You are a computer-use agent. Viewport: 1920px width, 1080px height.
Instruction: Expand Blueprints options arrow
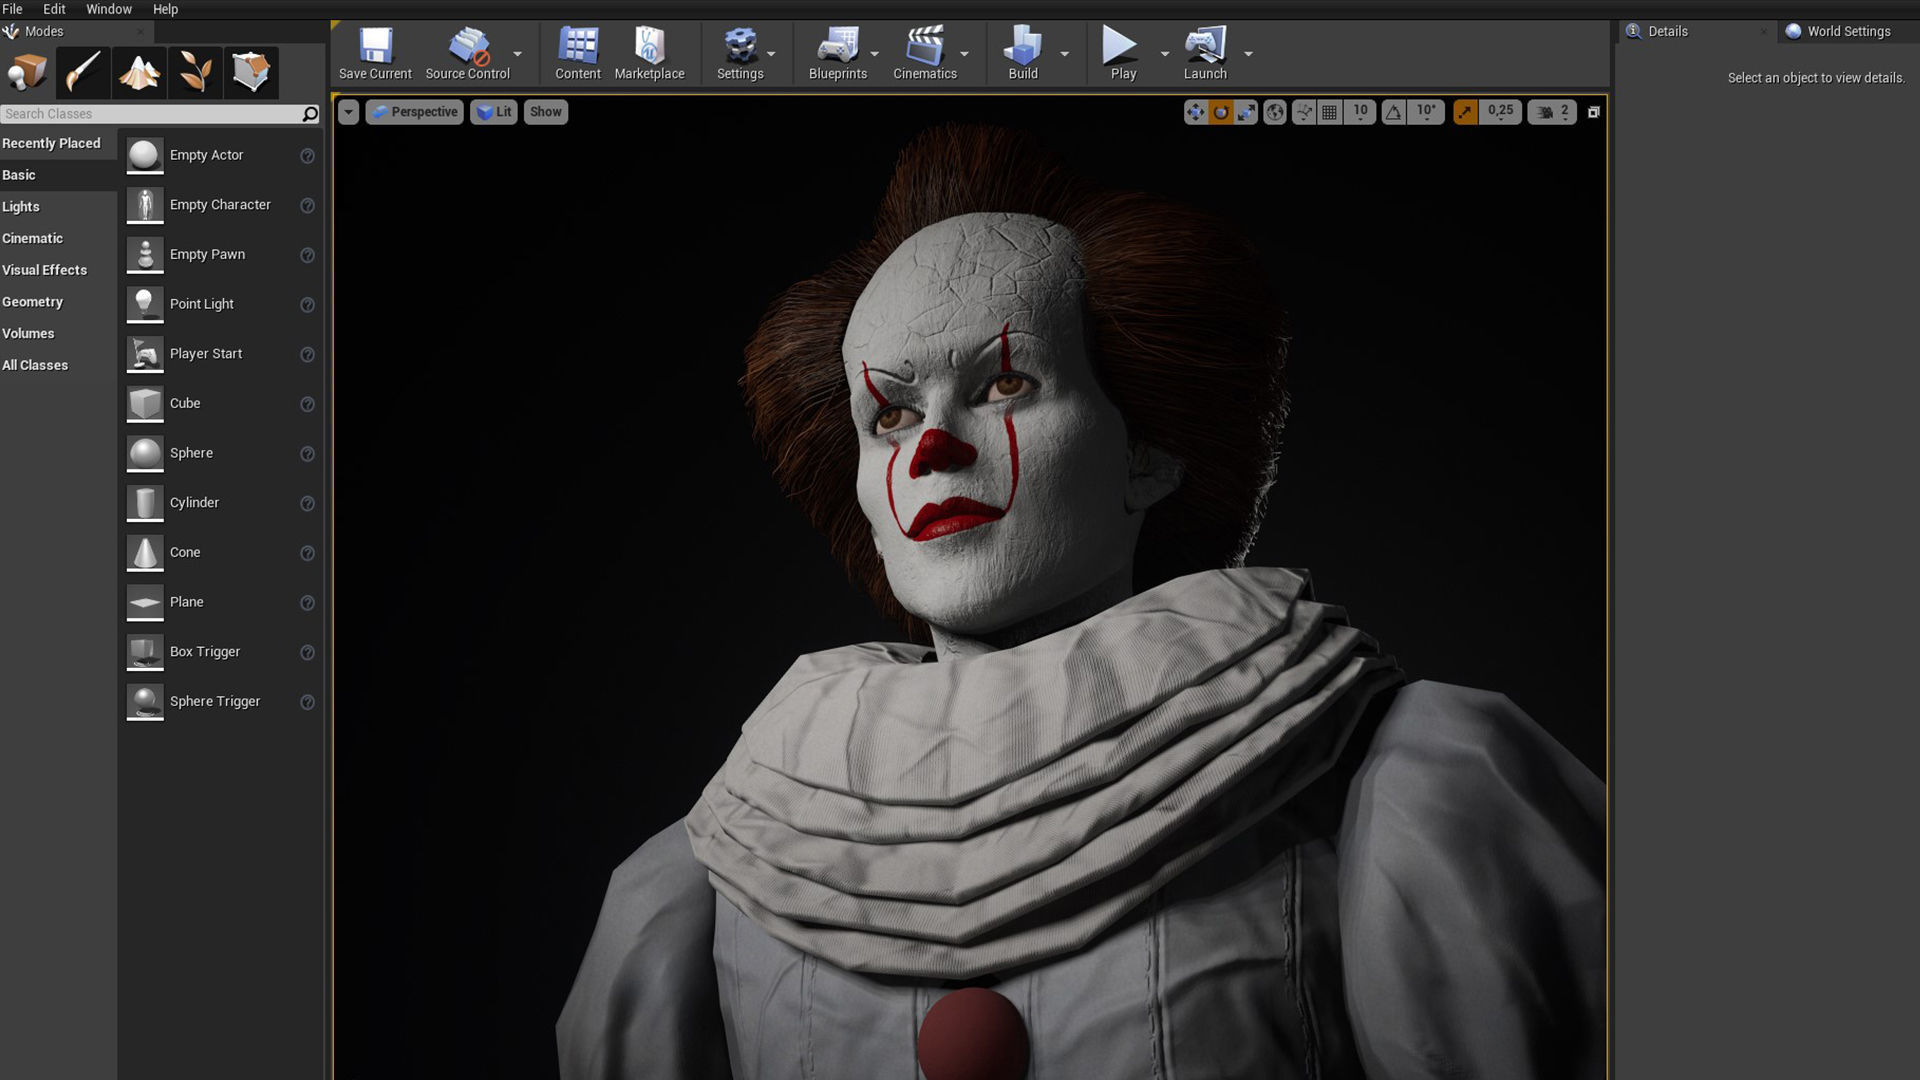point(875,54)
